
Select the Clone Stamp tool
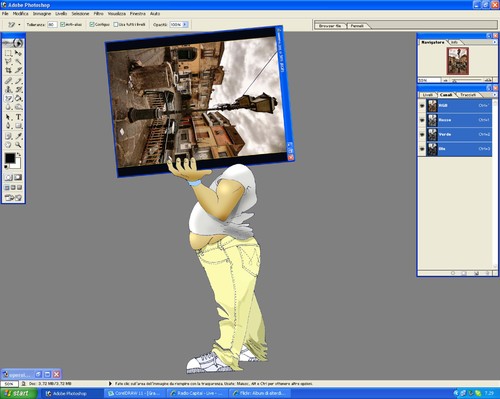(x=8, y=89)
